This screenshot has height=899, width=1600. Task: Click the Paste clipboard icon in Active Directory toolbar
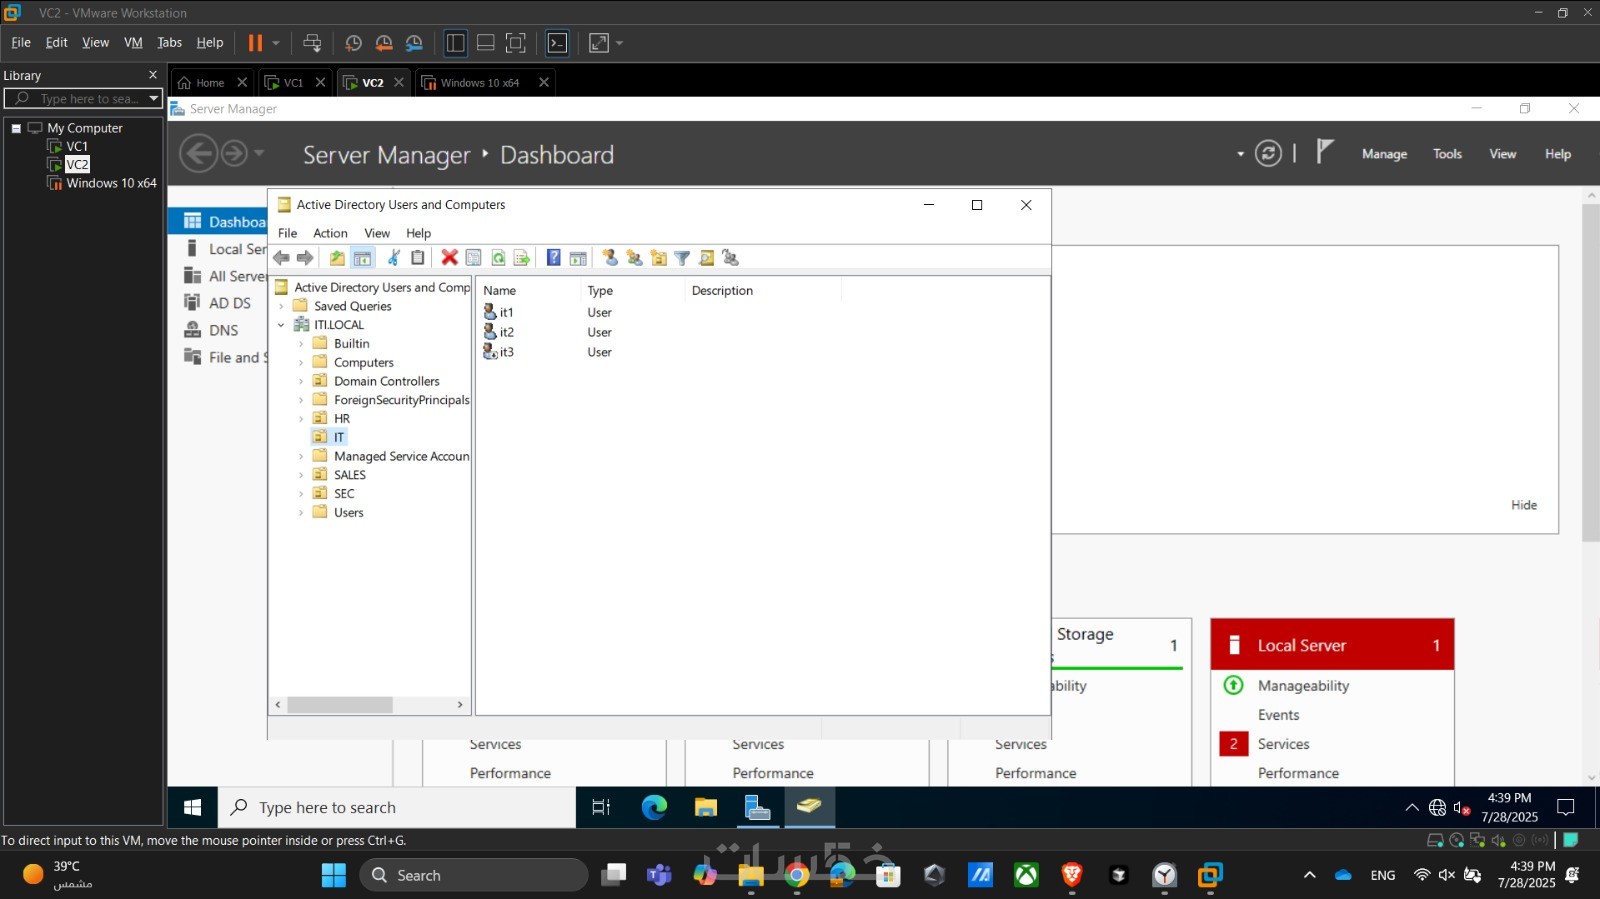point(418,258)
